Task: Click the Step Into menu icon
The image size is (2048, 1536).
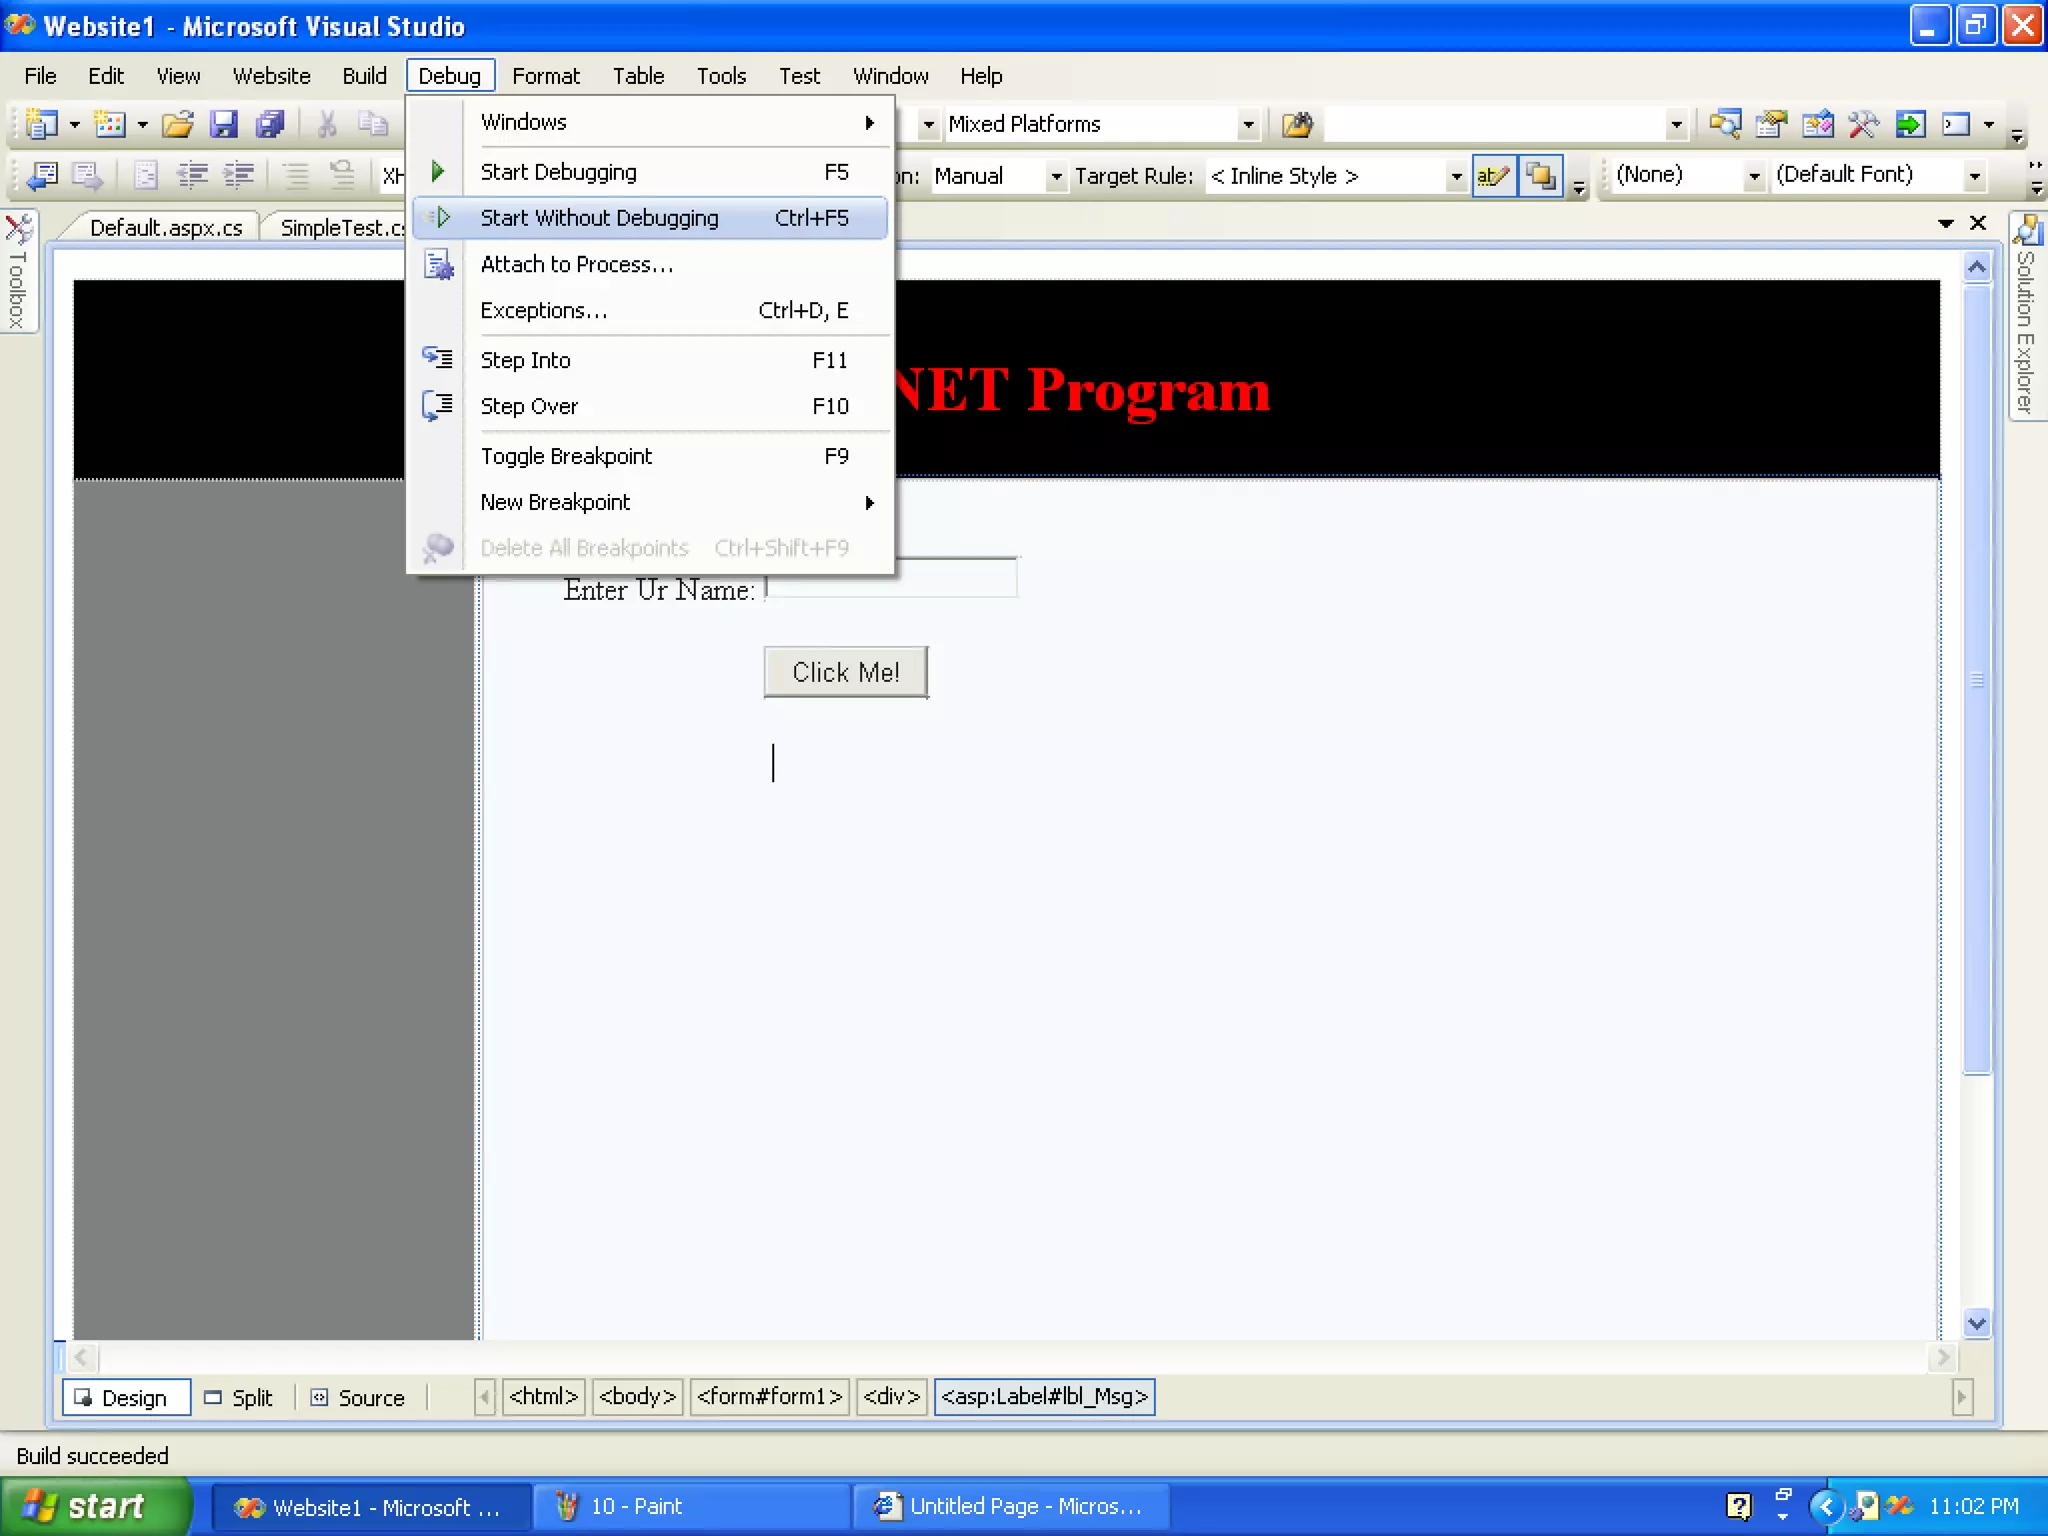Action: (437, 357)
